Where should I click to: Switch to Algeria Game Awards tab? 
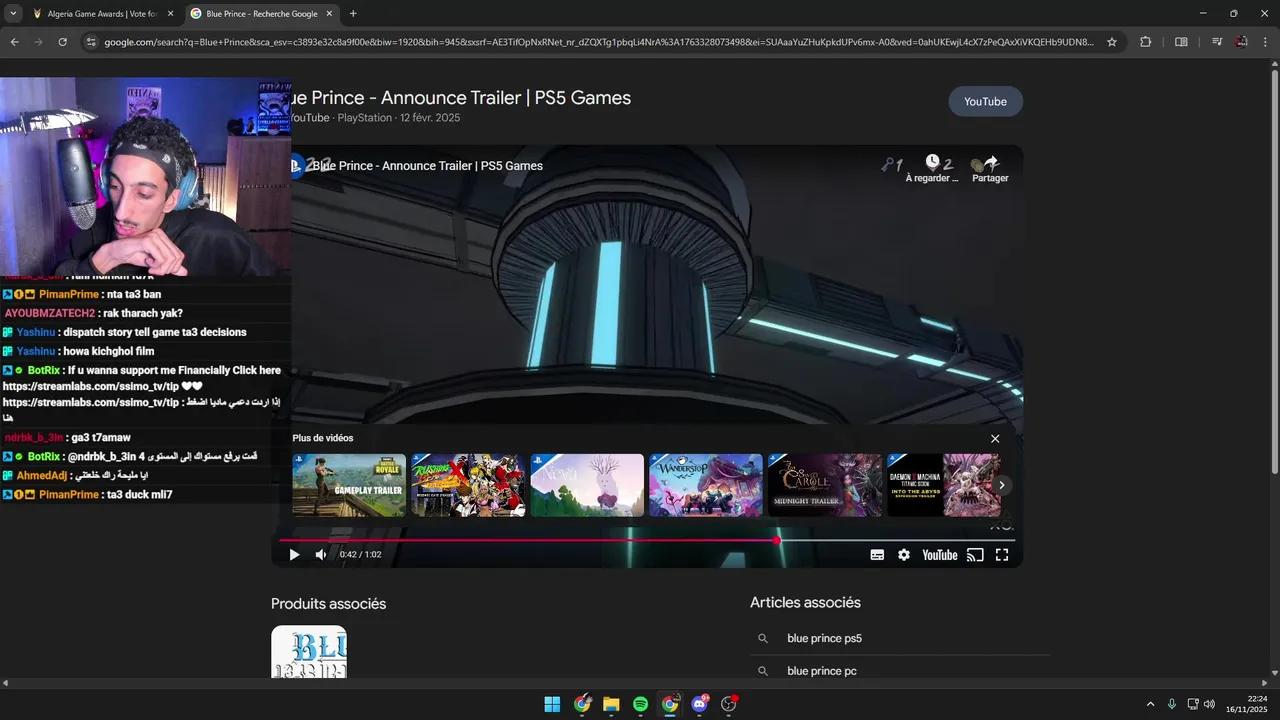tap(103, 14)
